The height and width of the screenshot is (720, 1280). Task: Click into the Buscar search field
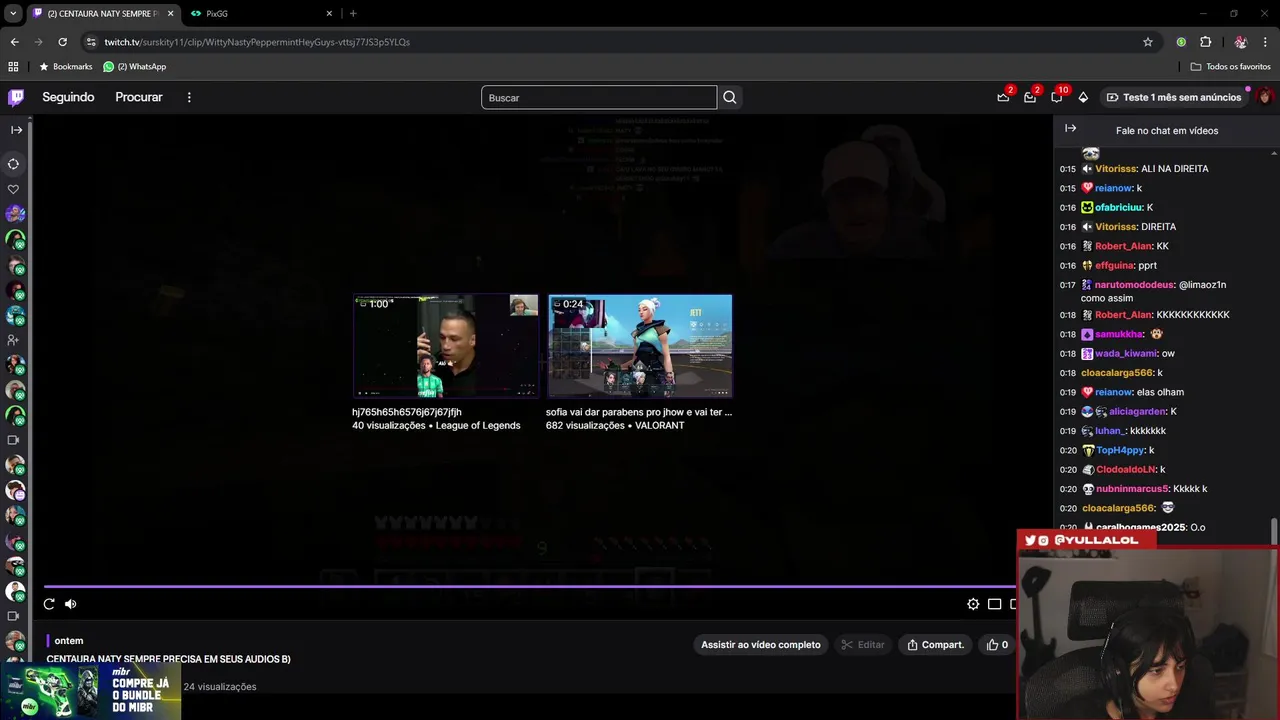point(599,97)
